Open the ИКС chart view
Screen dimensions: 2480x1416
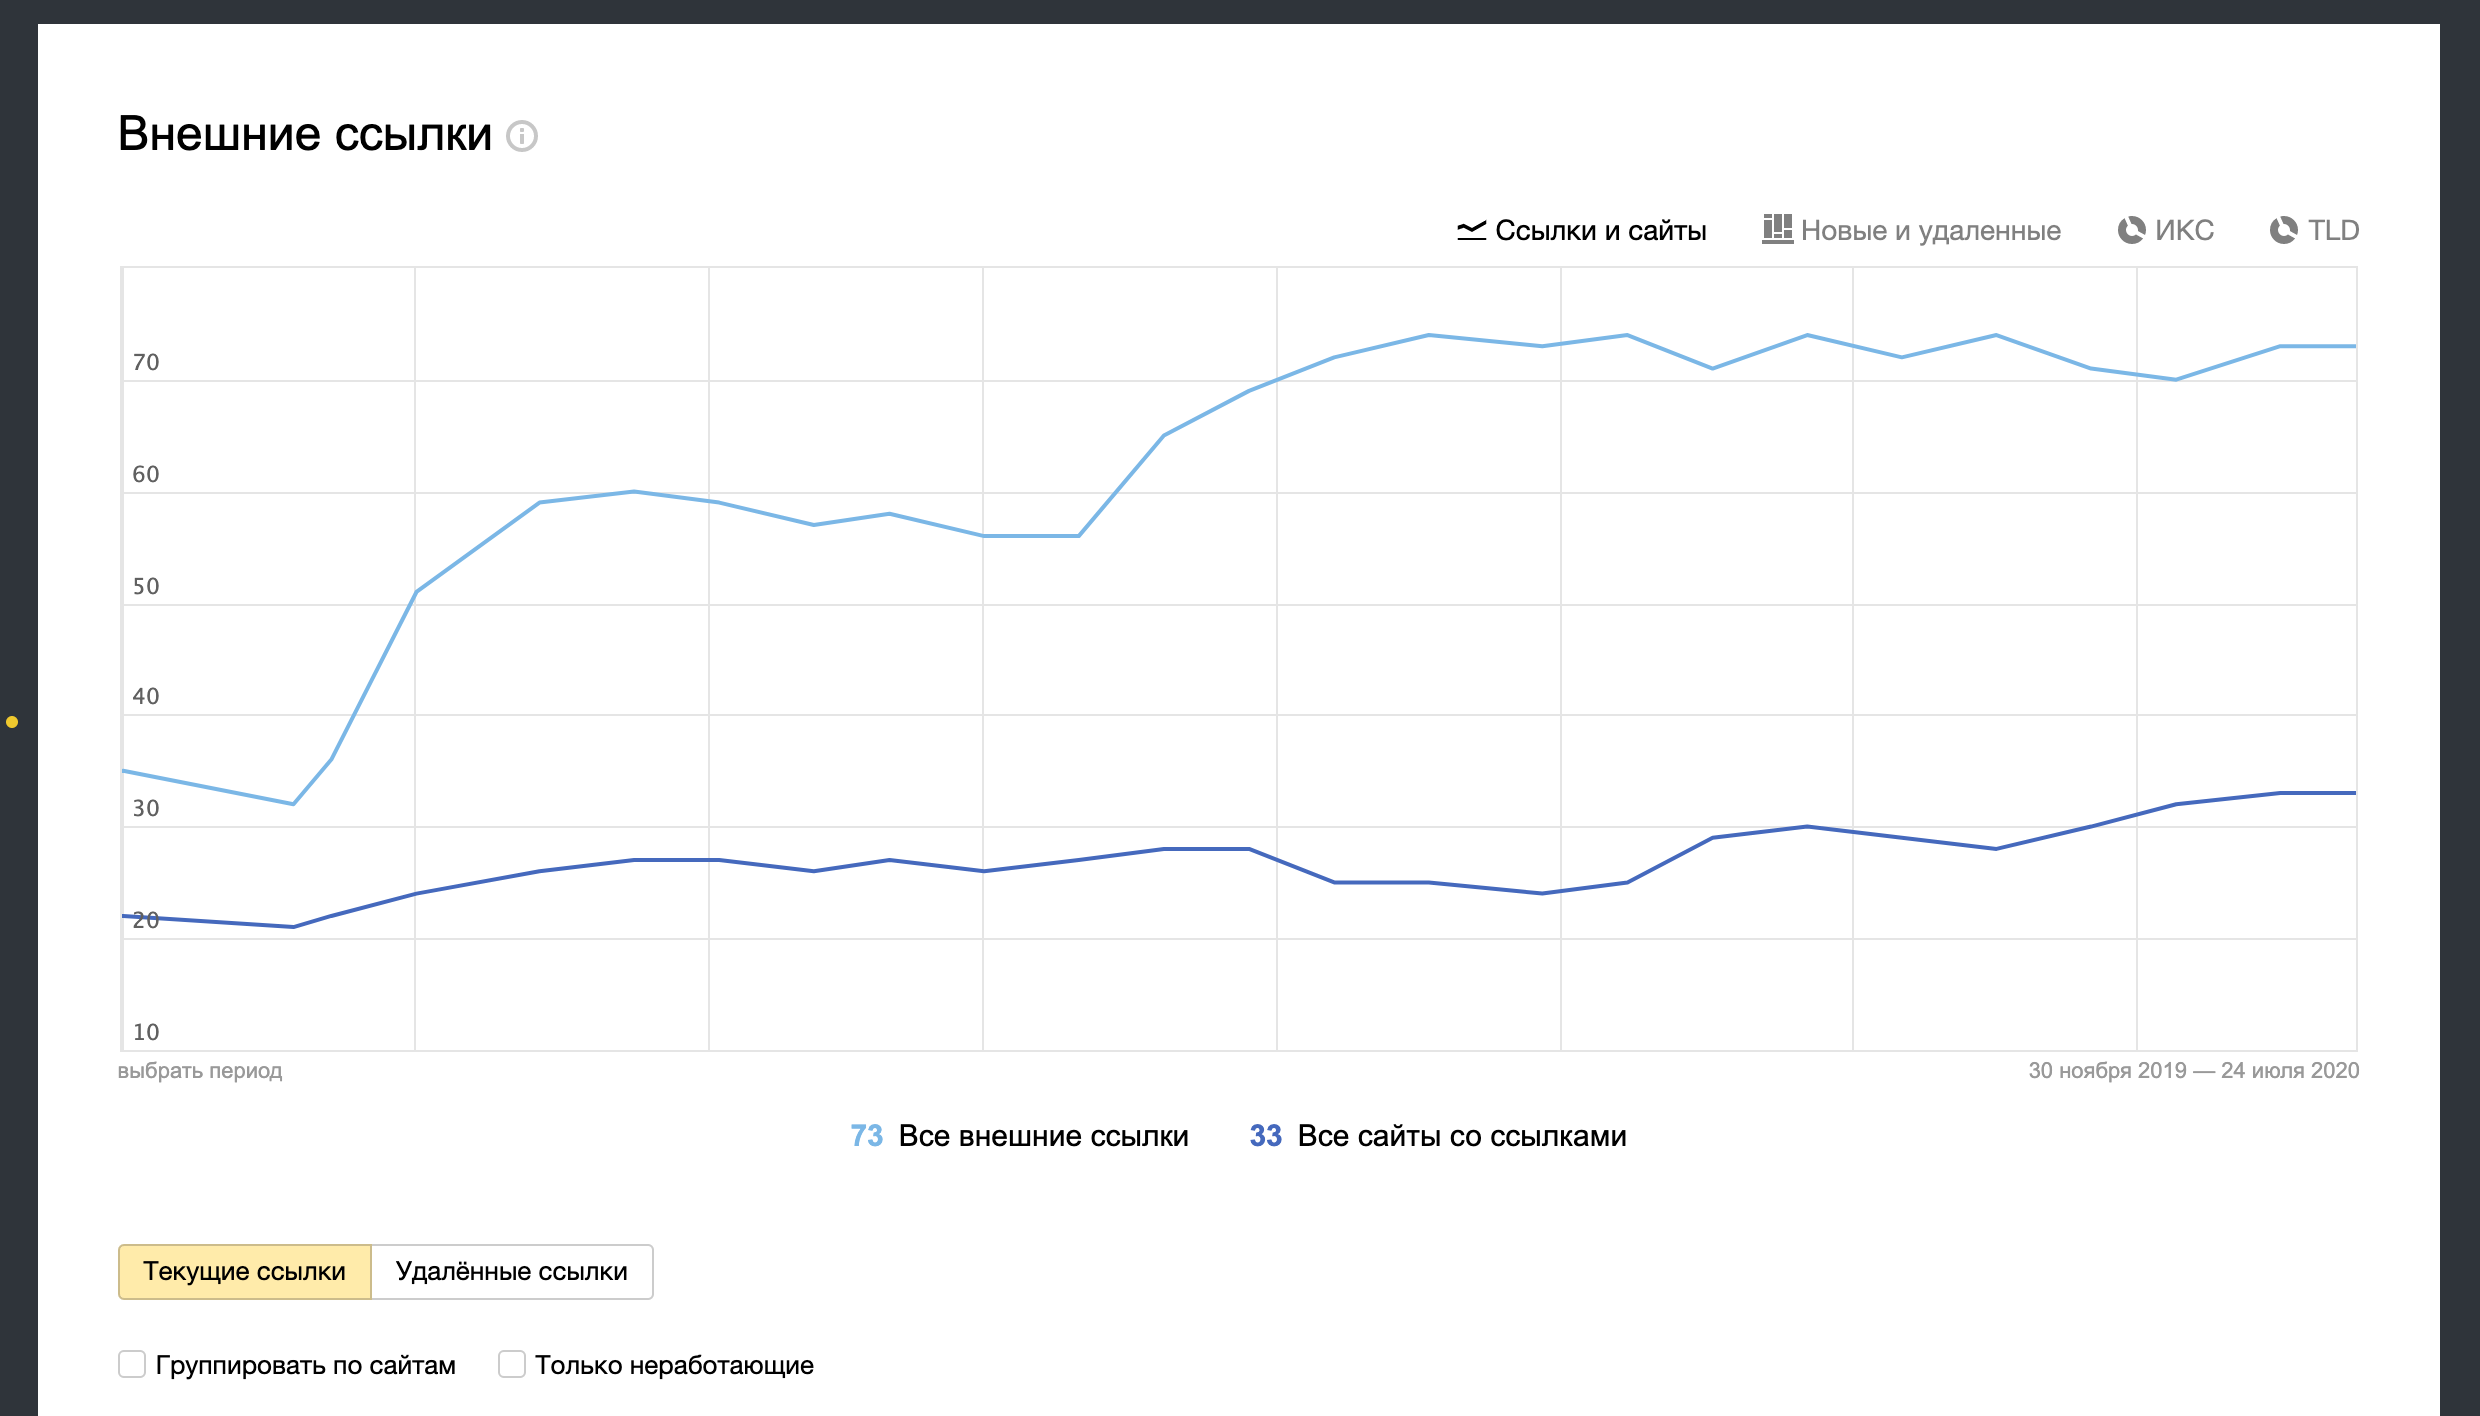(x=2184, y=231)
